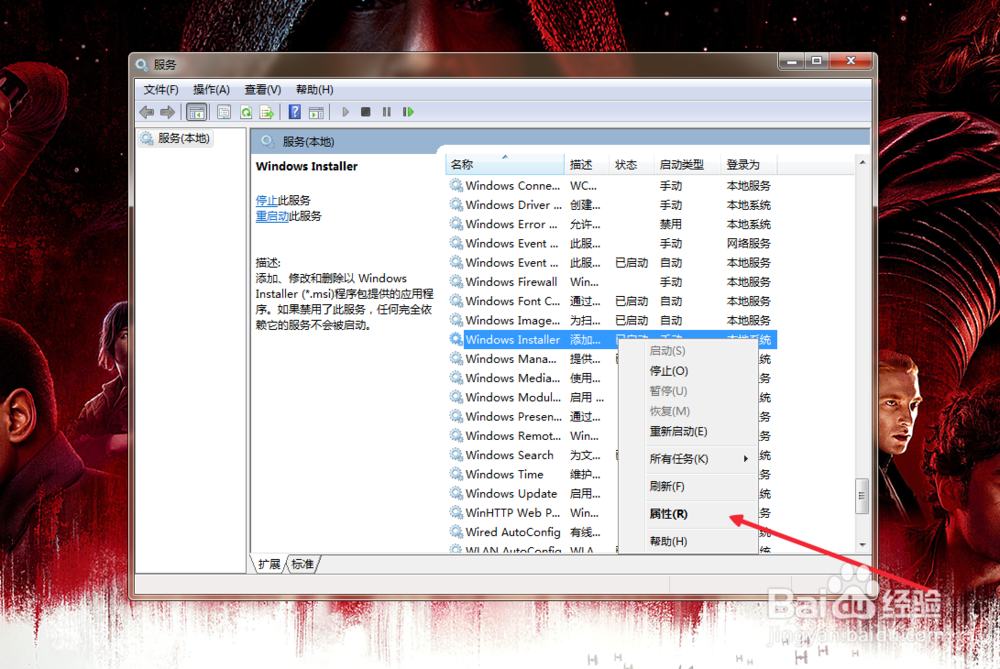The image size is (1000, 669).
Task: Sort by the 启动类型 column header
Action: point(687,165)
